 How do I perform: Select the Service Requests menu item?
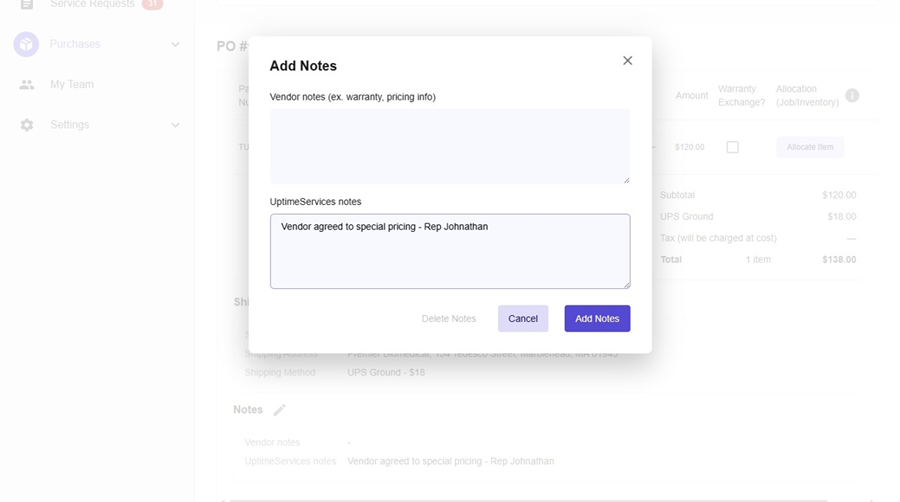point(92,5)
